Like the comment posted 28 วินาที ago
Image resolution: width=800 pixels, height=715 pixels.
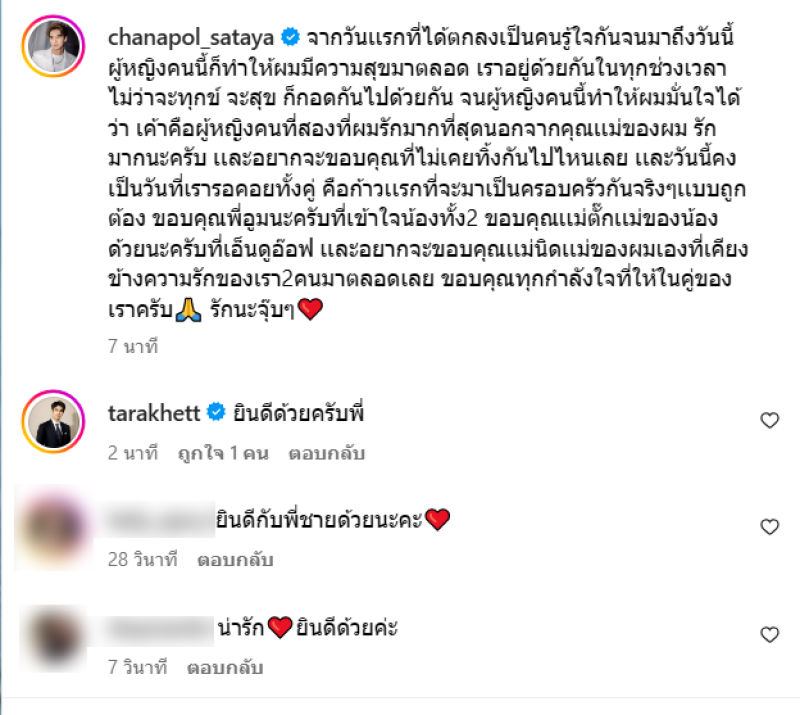(769, 527)
